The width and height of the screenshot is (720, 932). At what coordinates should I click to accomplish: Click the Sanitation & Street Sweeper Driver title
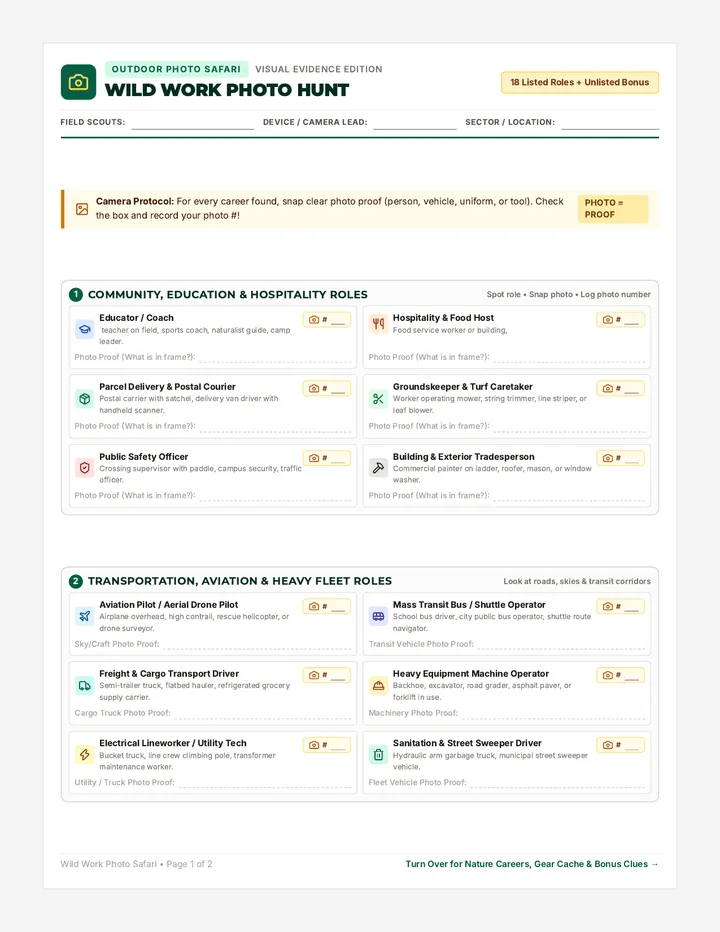[467, 743]
